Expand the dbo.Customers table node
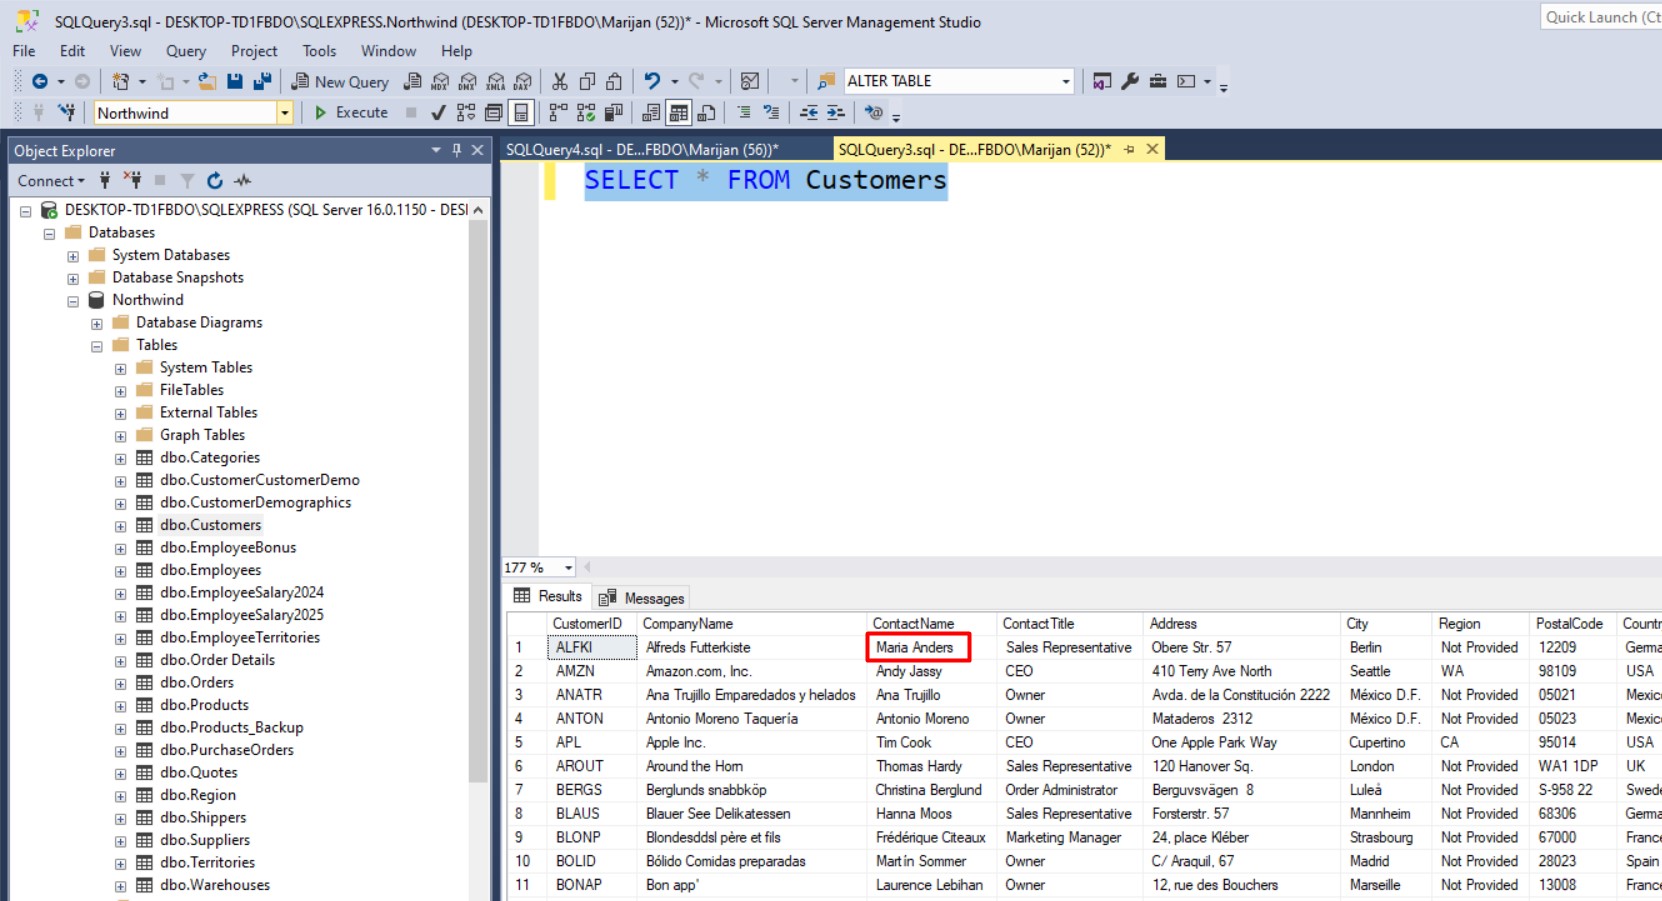The width and height of the screenshot is (1662, 901). tap(121, 526)
